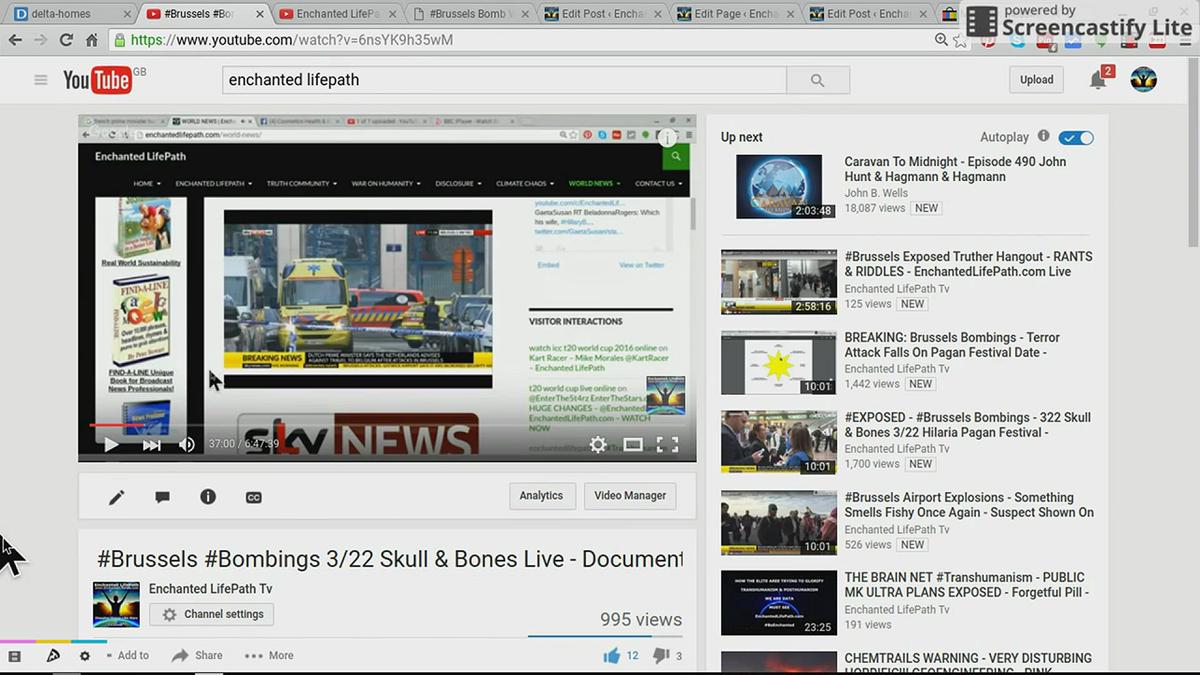1200x675 pixels.
Task: Open the YouTube hamburger guide menu
Action: [41, 80]
